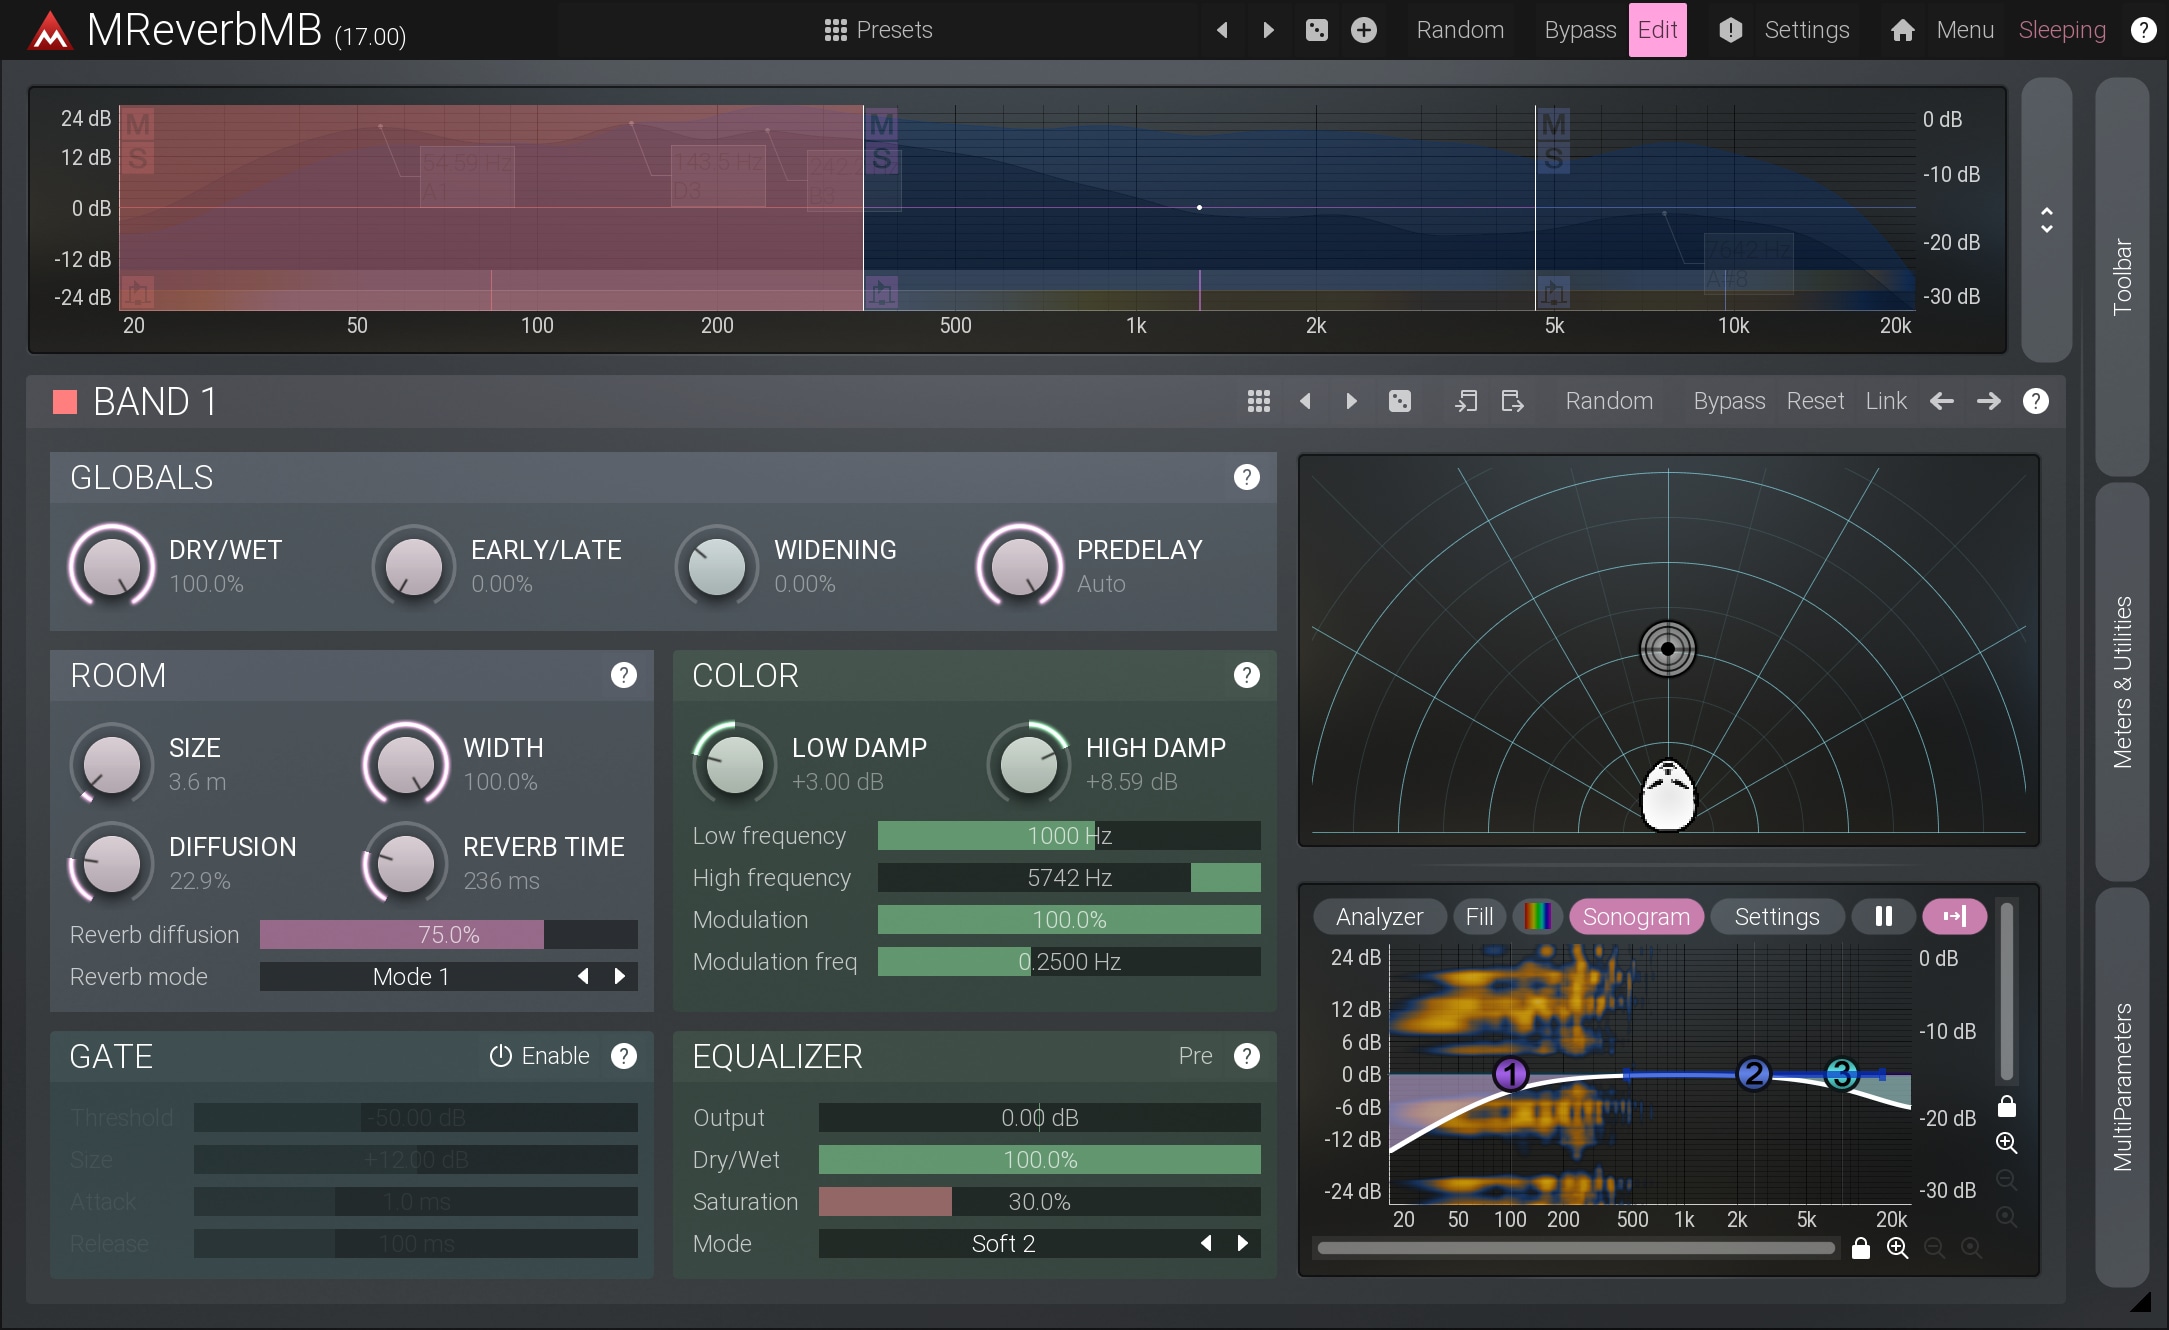This screenshot has height=1330, width=2169.
Task: Click the band random dice icon
Action: (x=1399, y=401)
